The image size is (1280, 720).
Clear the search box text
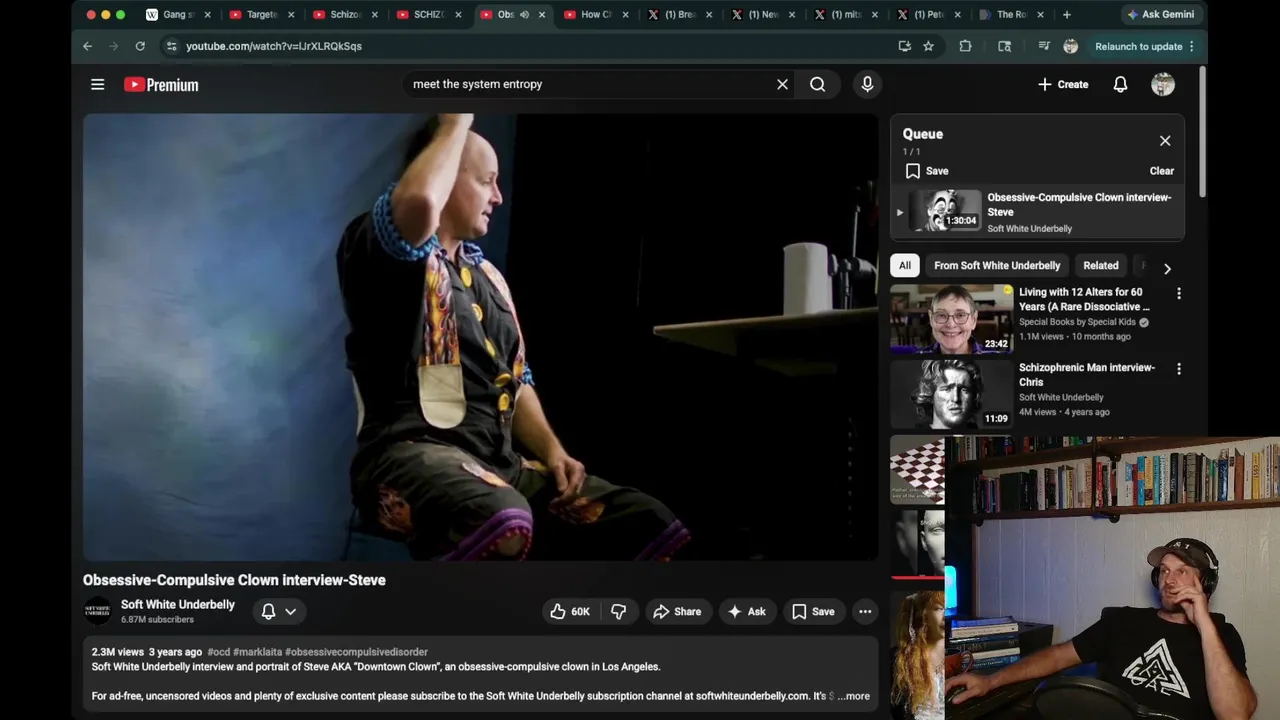(782, 85)
